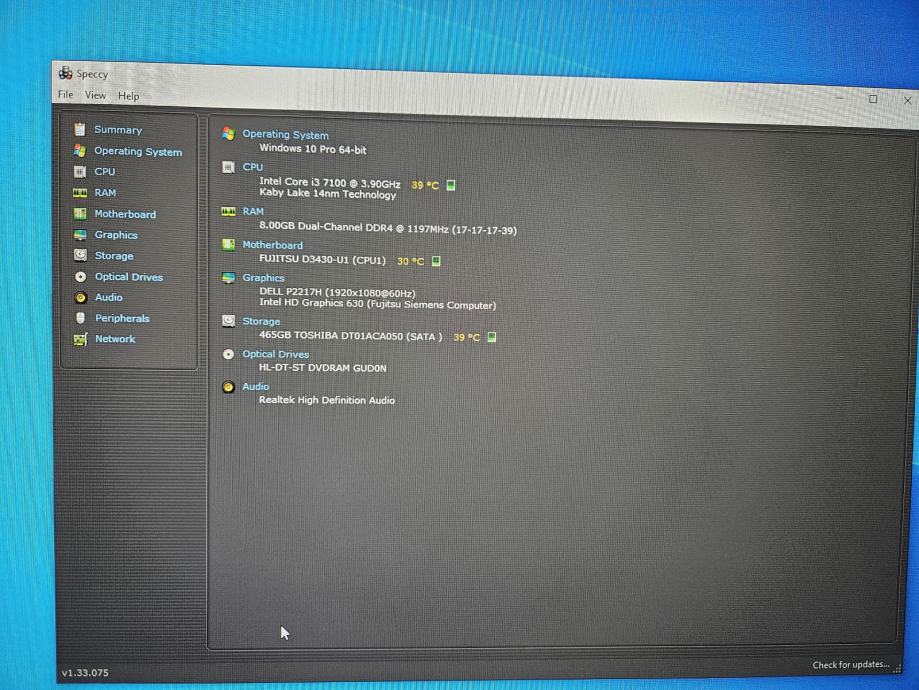Click Operating System heading link in summary

point(285,135)
